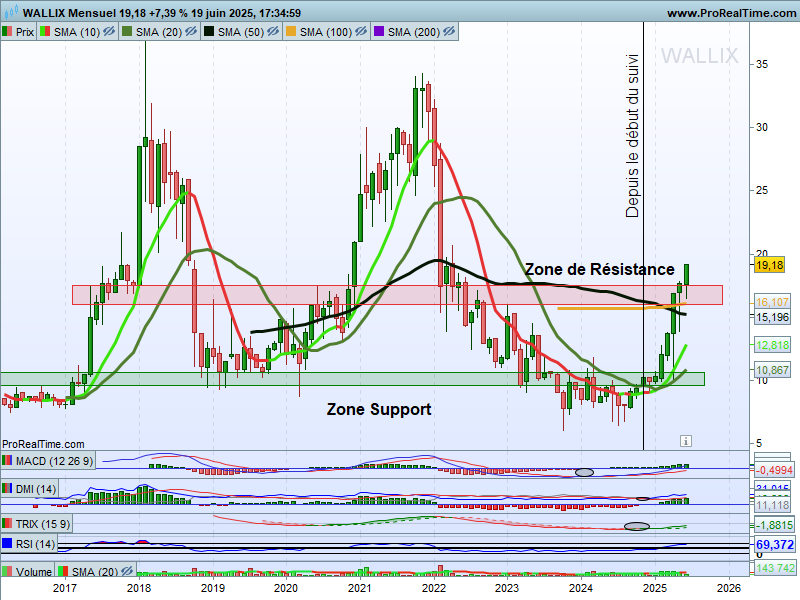The height and width of the screenshot is (600, 800).
Task: Click the 2025 year on time axis
Action: (655, 588)
